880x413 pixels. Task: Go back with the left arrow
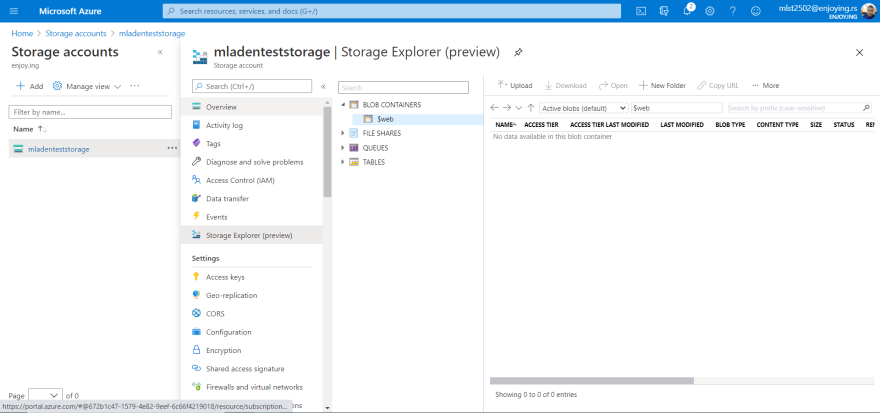pos(494,108)
